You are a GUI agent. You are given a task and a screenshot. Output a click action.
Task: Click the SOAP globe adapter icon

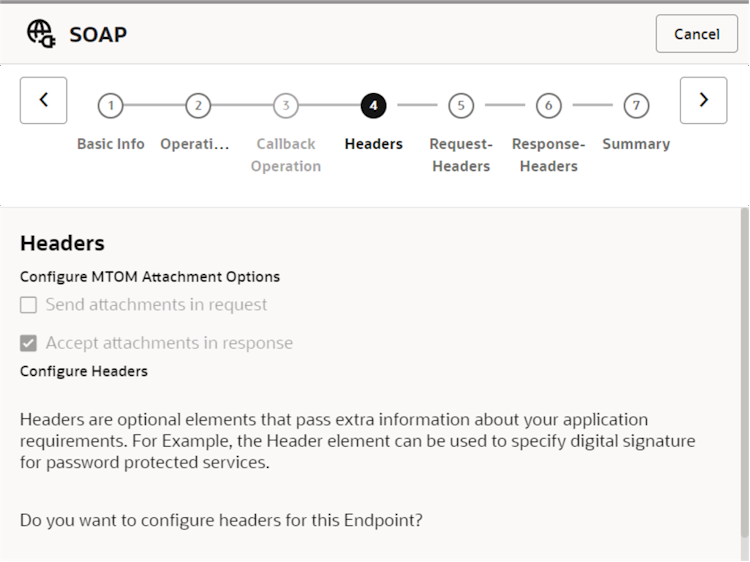[41, 34]
